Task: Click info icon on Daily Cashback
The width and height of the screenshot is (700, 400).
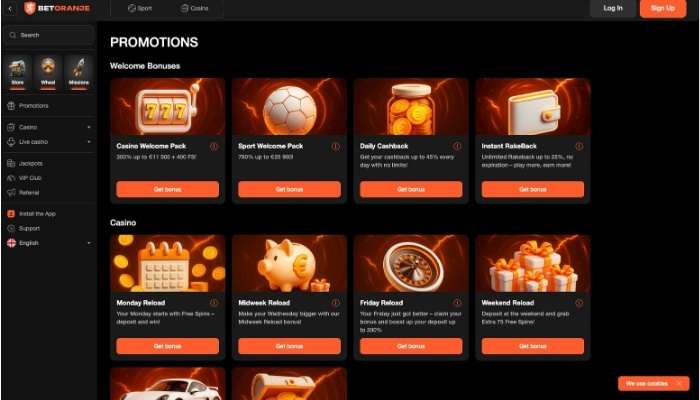Action: [457, 146]
